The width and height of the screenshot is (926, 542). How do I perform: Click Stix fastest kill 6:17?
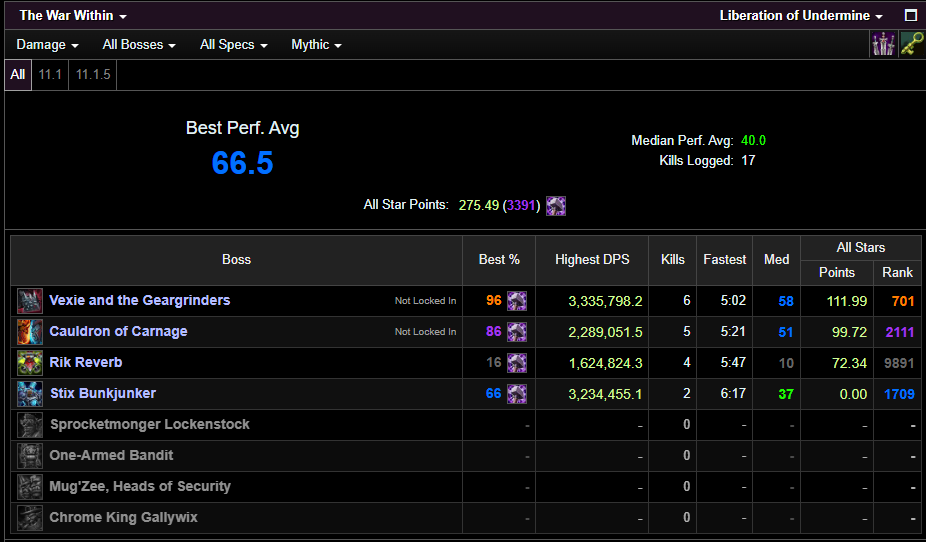click(733, 394)
